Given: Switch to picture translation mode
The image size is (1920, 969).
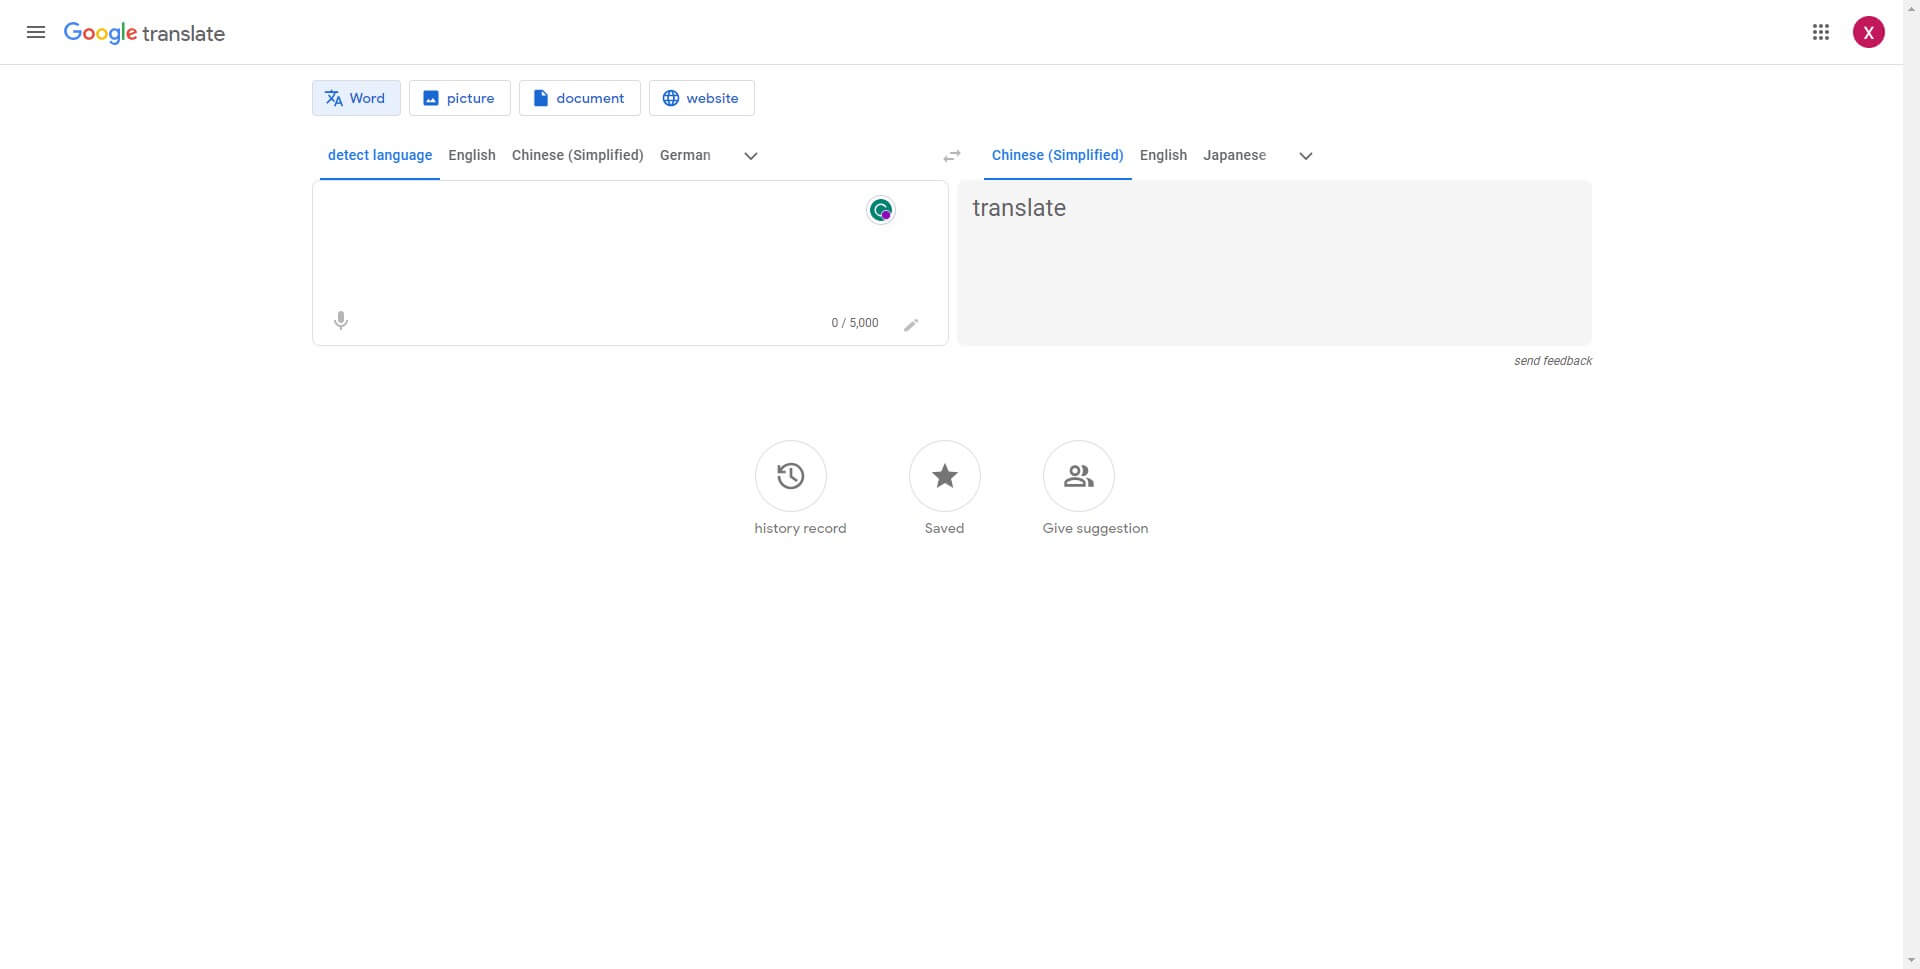Looking at the screenshot, I should pos(459,98).
